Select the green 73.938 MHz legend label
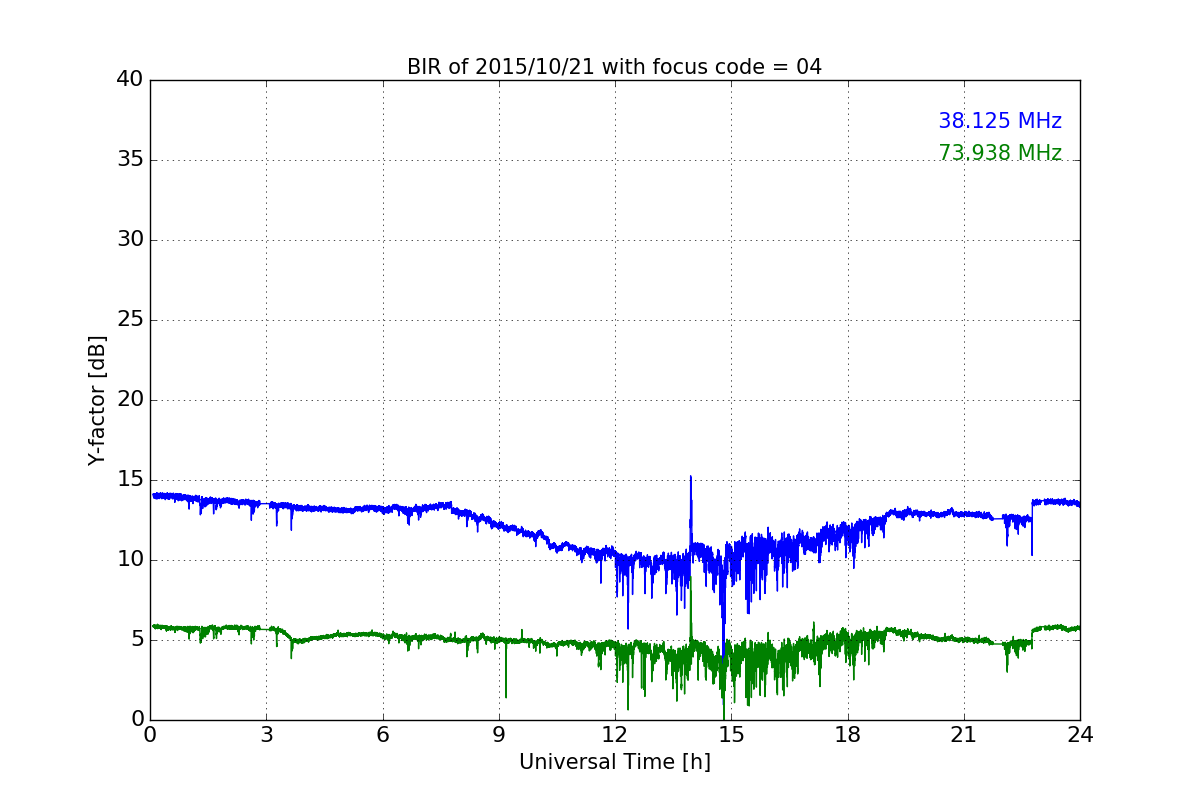This screenshot has height=800, width=1200. coord(1000,153)
